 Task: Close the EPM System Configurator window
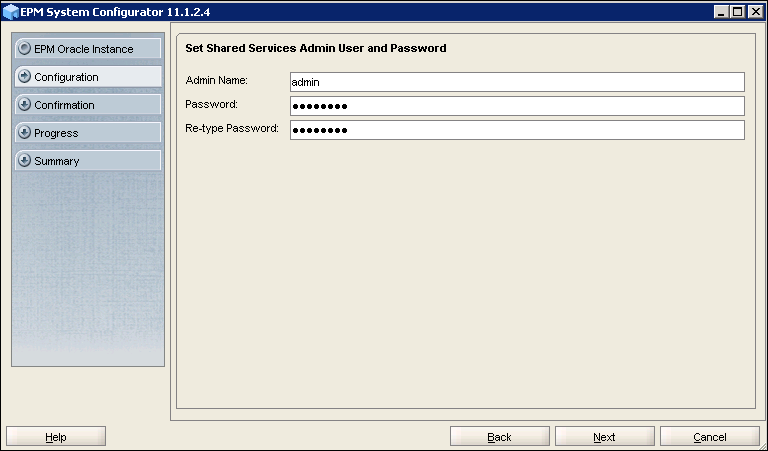pos(755,11)
